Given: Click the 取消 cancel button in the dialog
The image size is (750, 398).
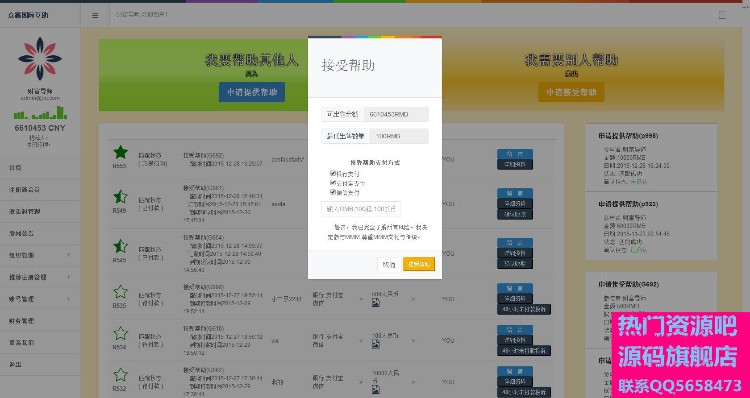Looking at the screenshot, I should coord(389,265).
